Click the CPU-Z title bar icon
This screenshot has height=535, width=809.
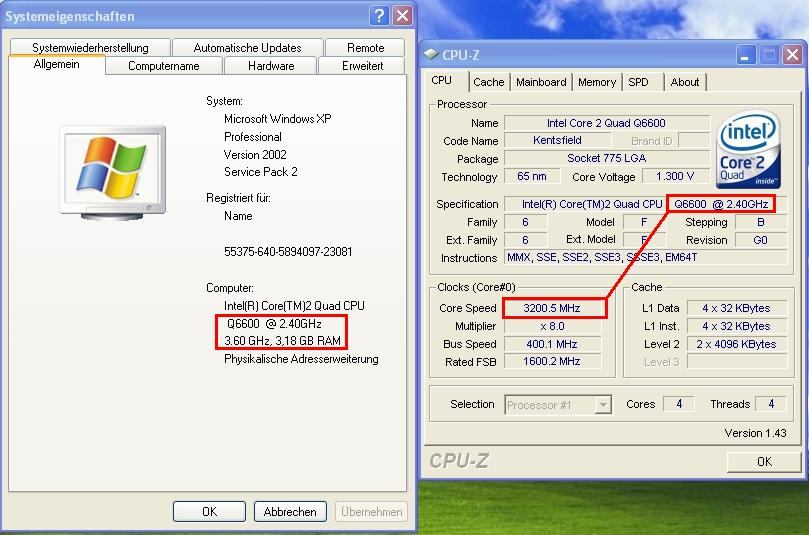[x=431, y=54]
